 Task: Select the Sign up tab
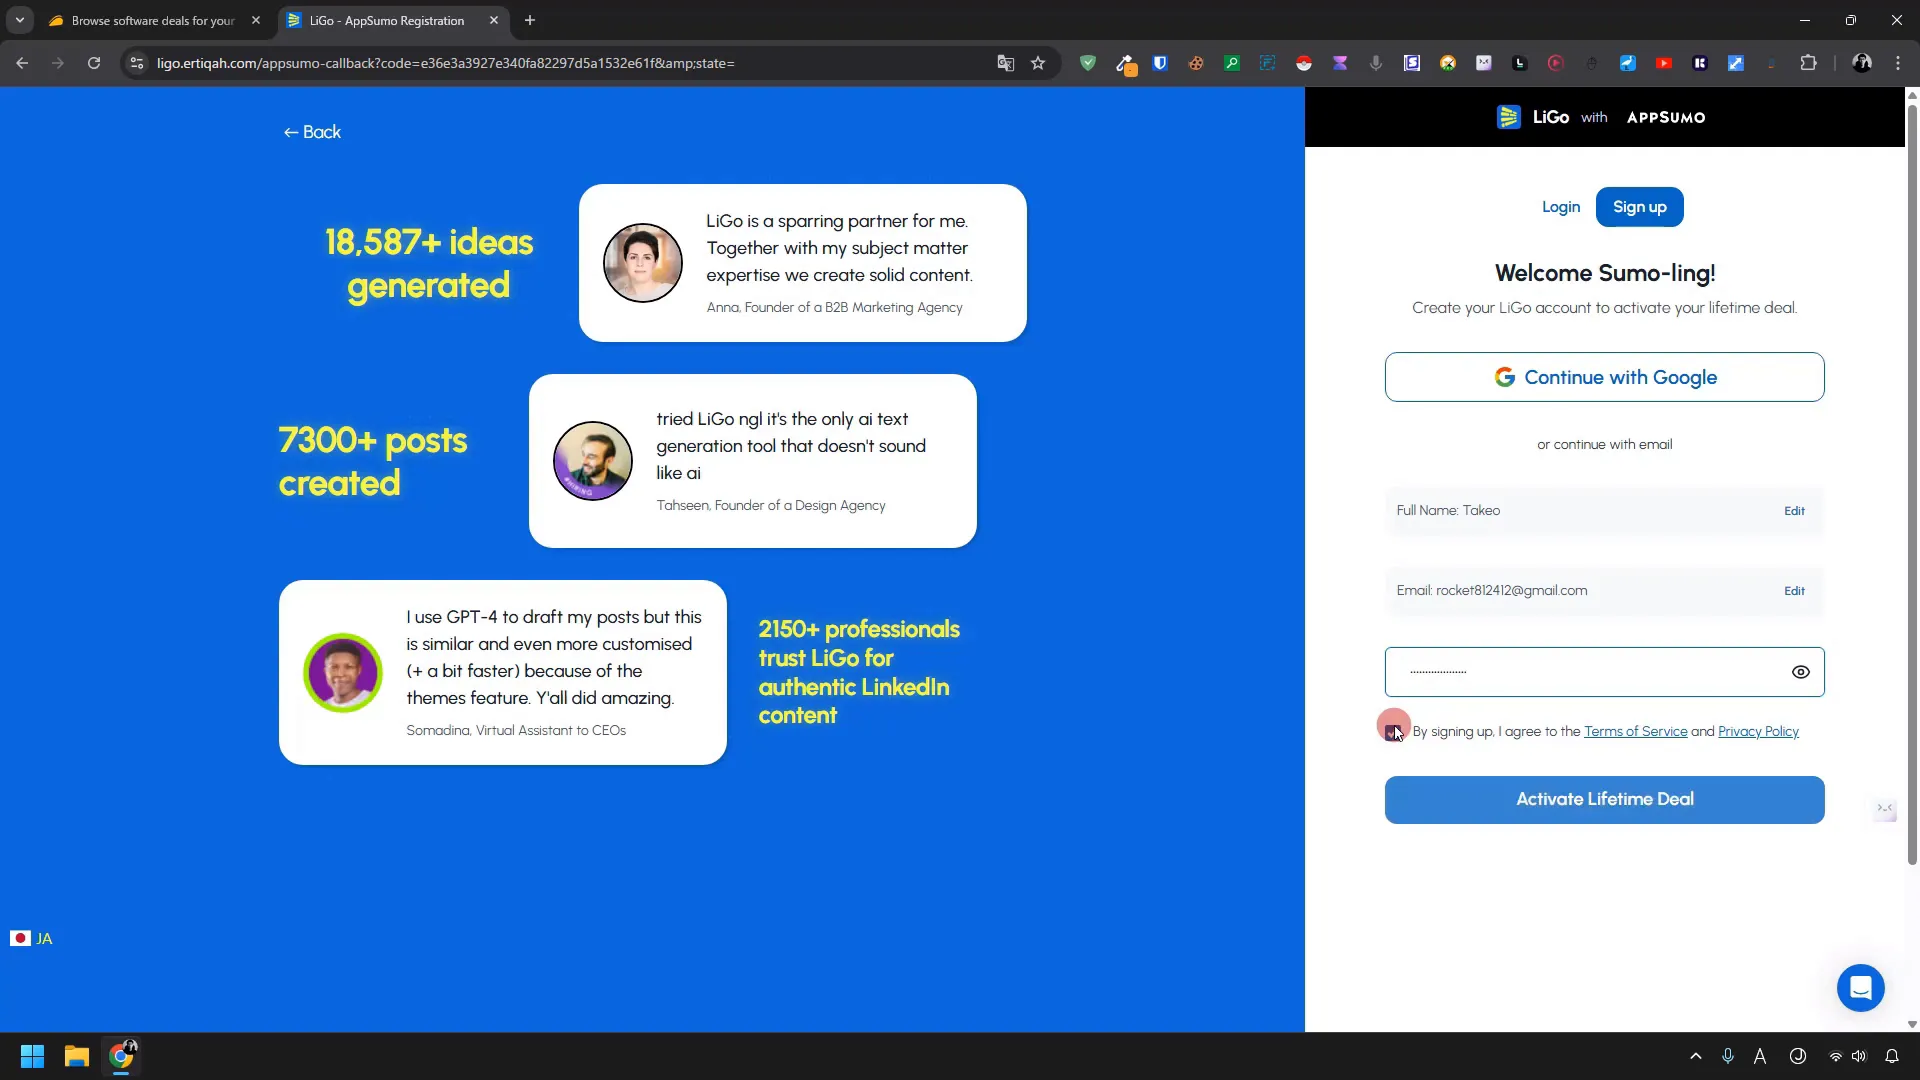click(x=1639, y=207)
